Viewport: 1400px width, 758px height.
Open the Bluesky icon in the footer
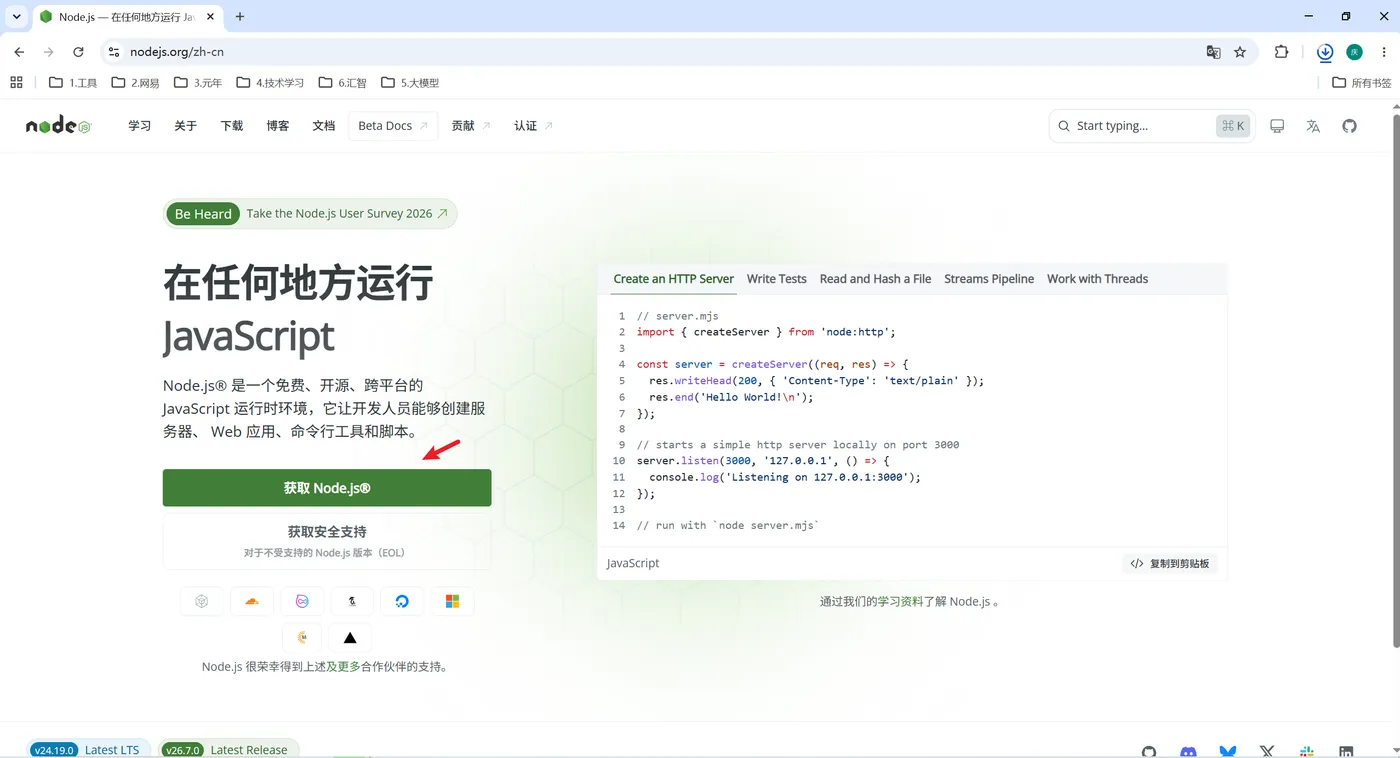[1228, 751]
